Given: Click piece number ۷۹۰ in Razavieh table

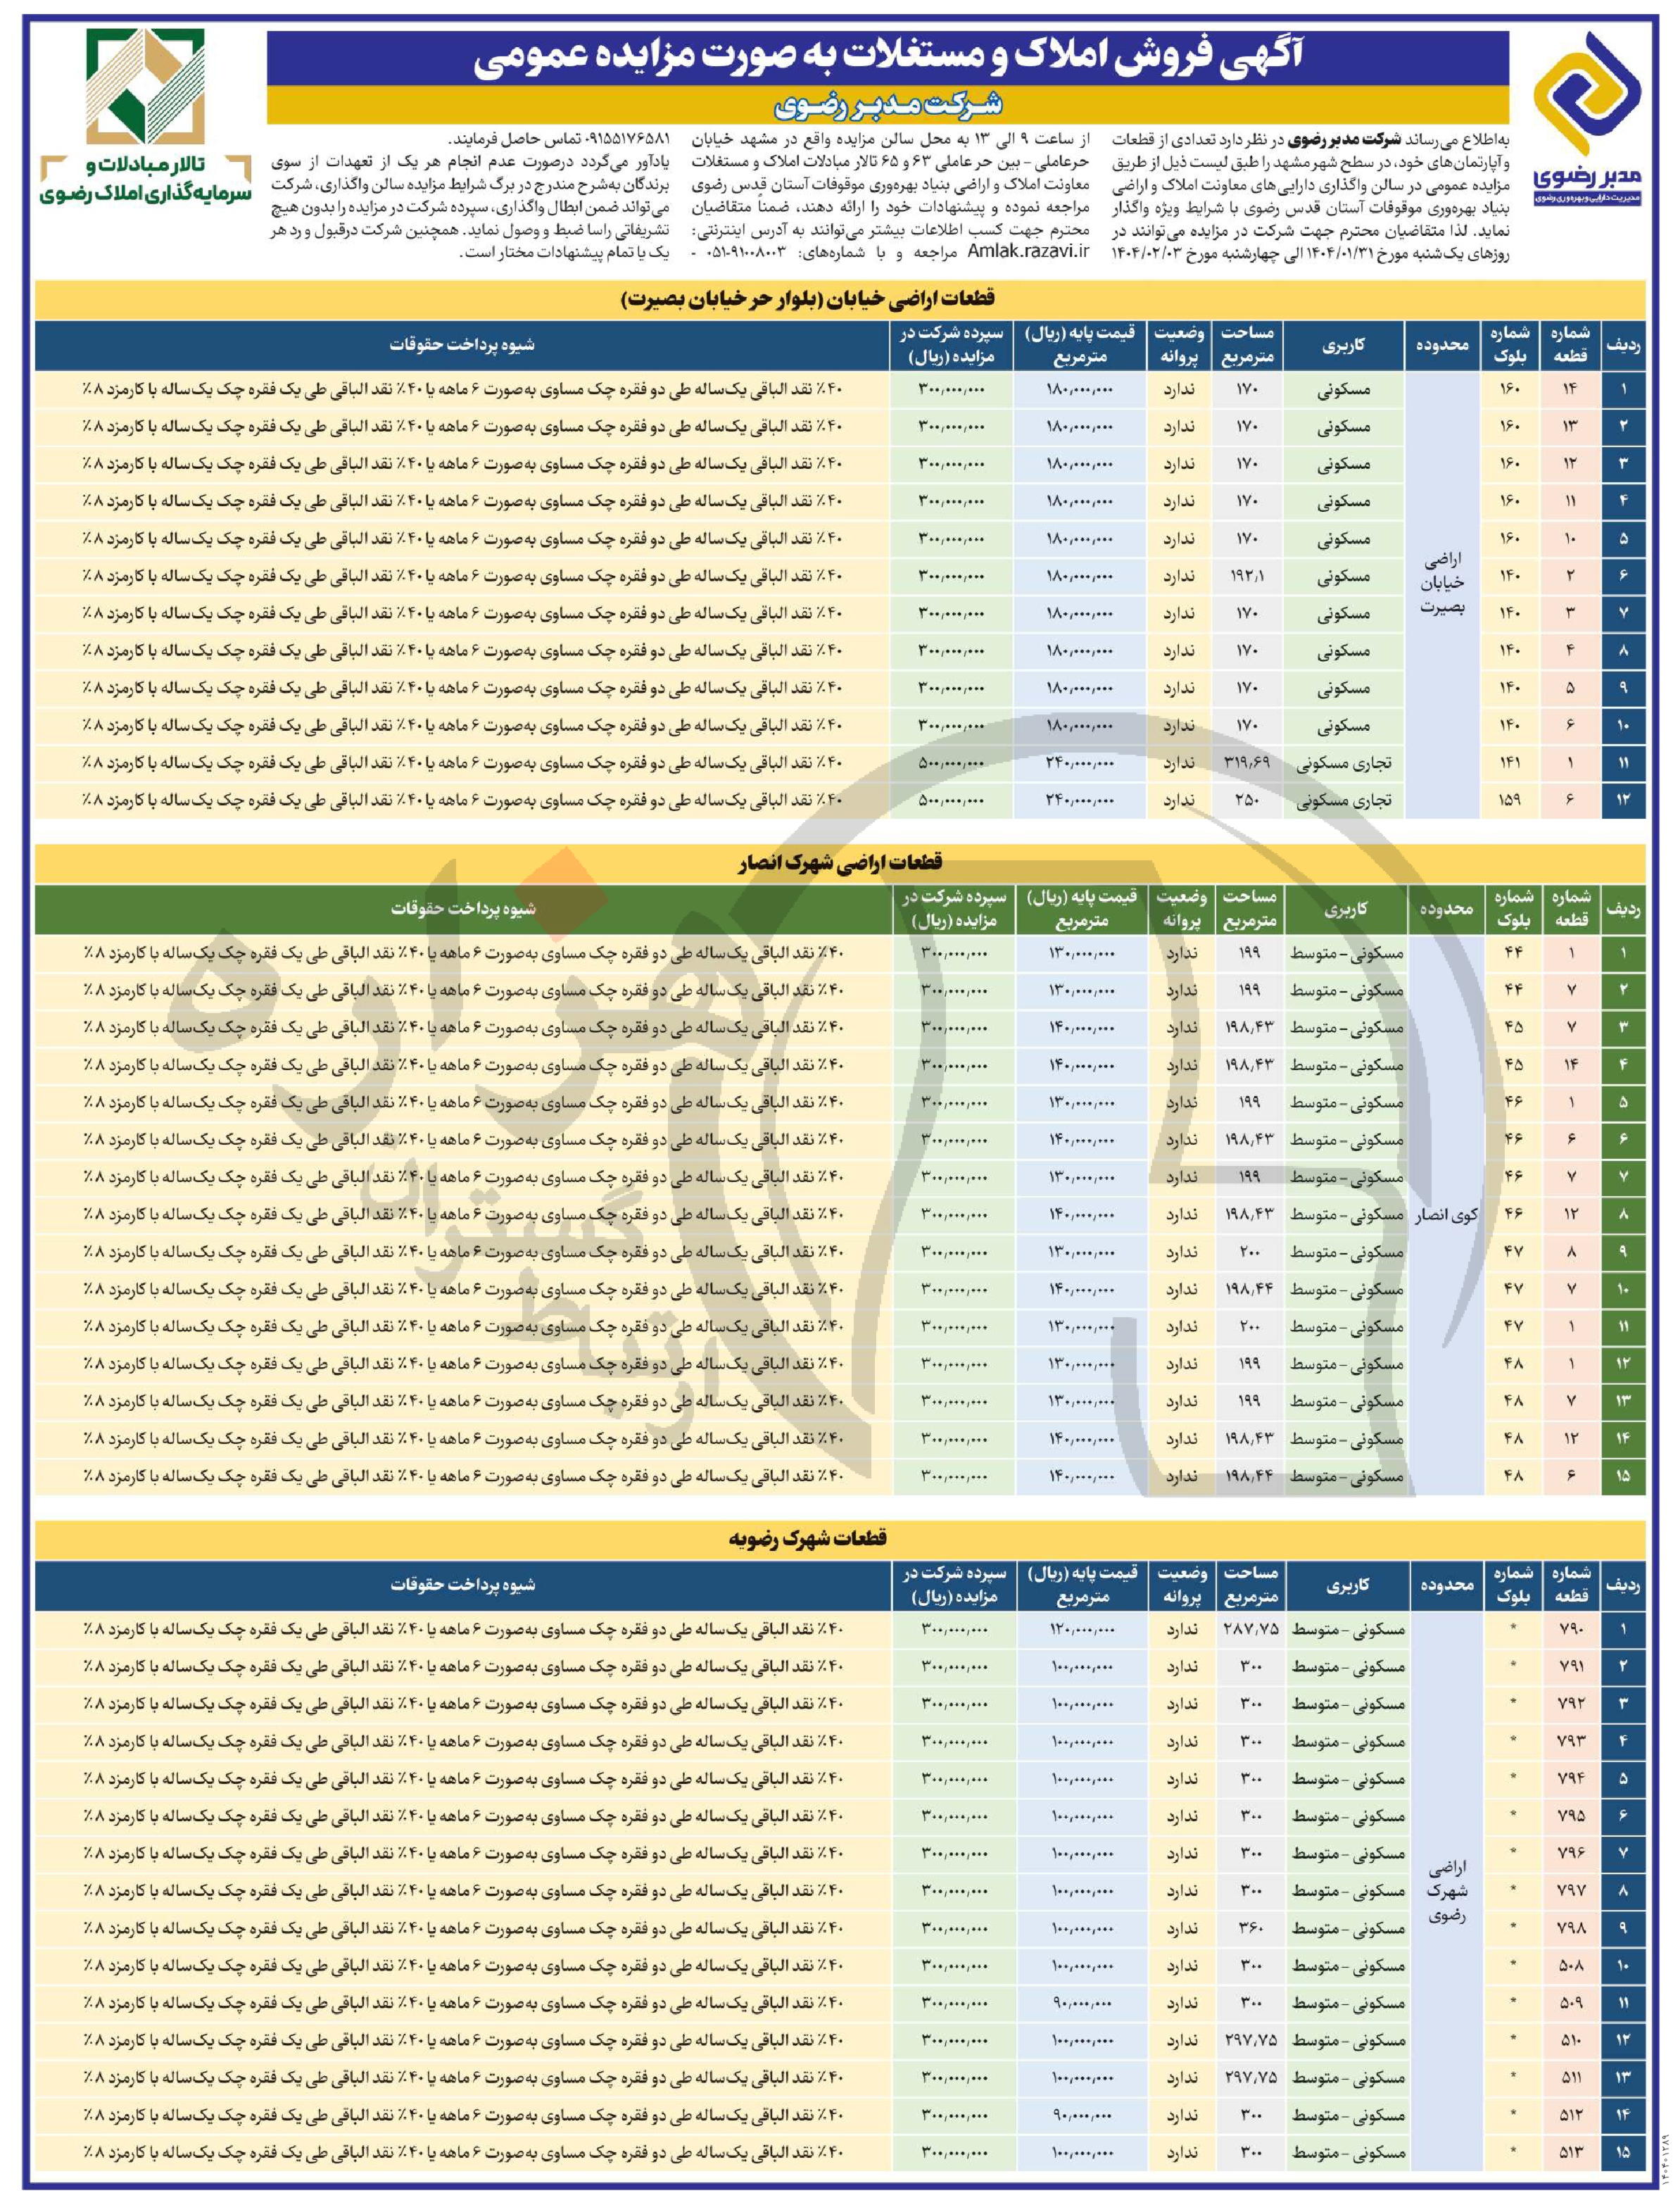Looking at the screenshot, I should (1570, 1629).
